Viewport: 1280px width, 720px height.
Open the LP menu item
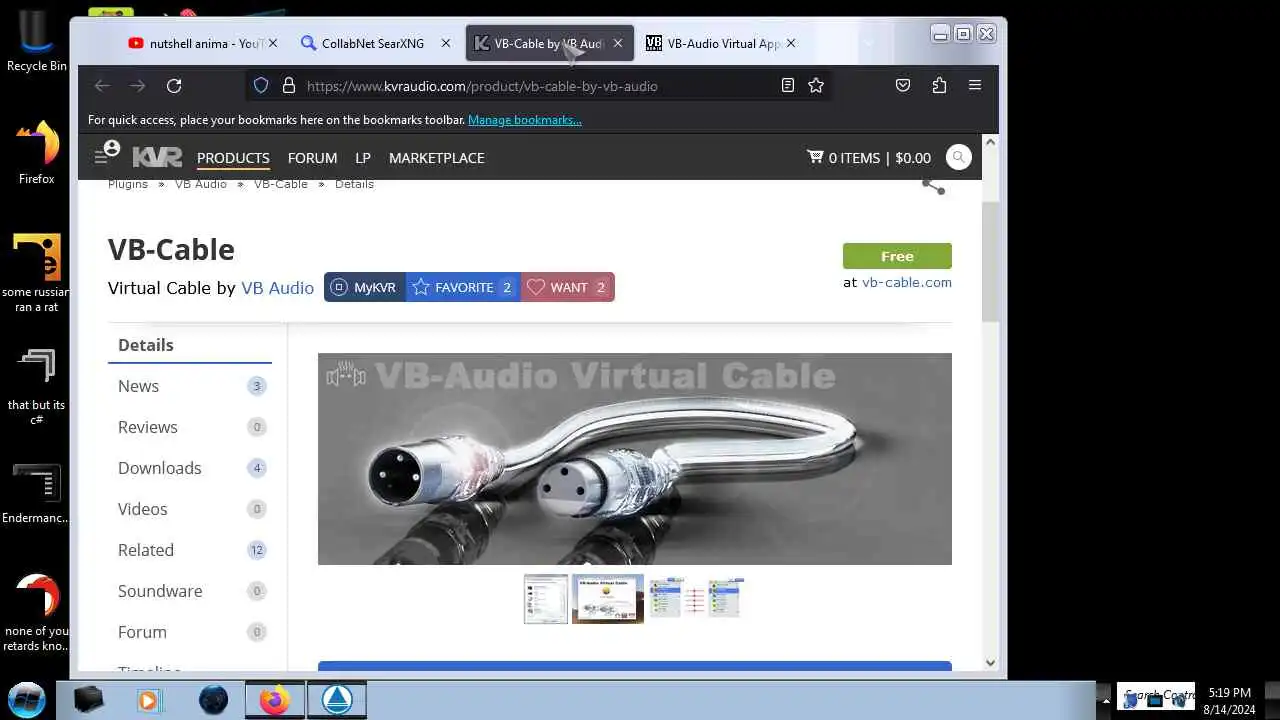click(363, 158)
